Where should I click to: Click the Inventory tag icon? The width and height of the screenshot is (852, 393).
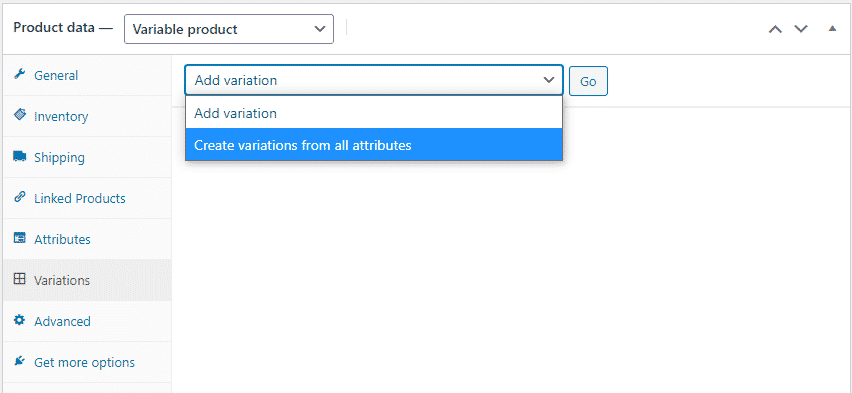(x=20, y=115)
